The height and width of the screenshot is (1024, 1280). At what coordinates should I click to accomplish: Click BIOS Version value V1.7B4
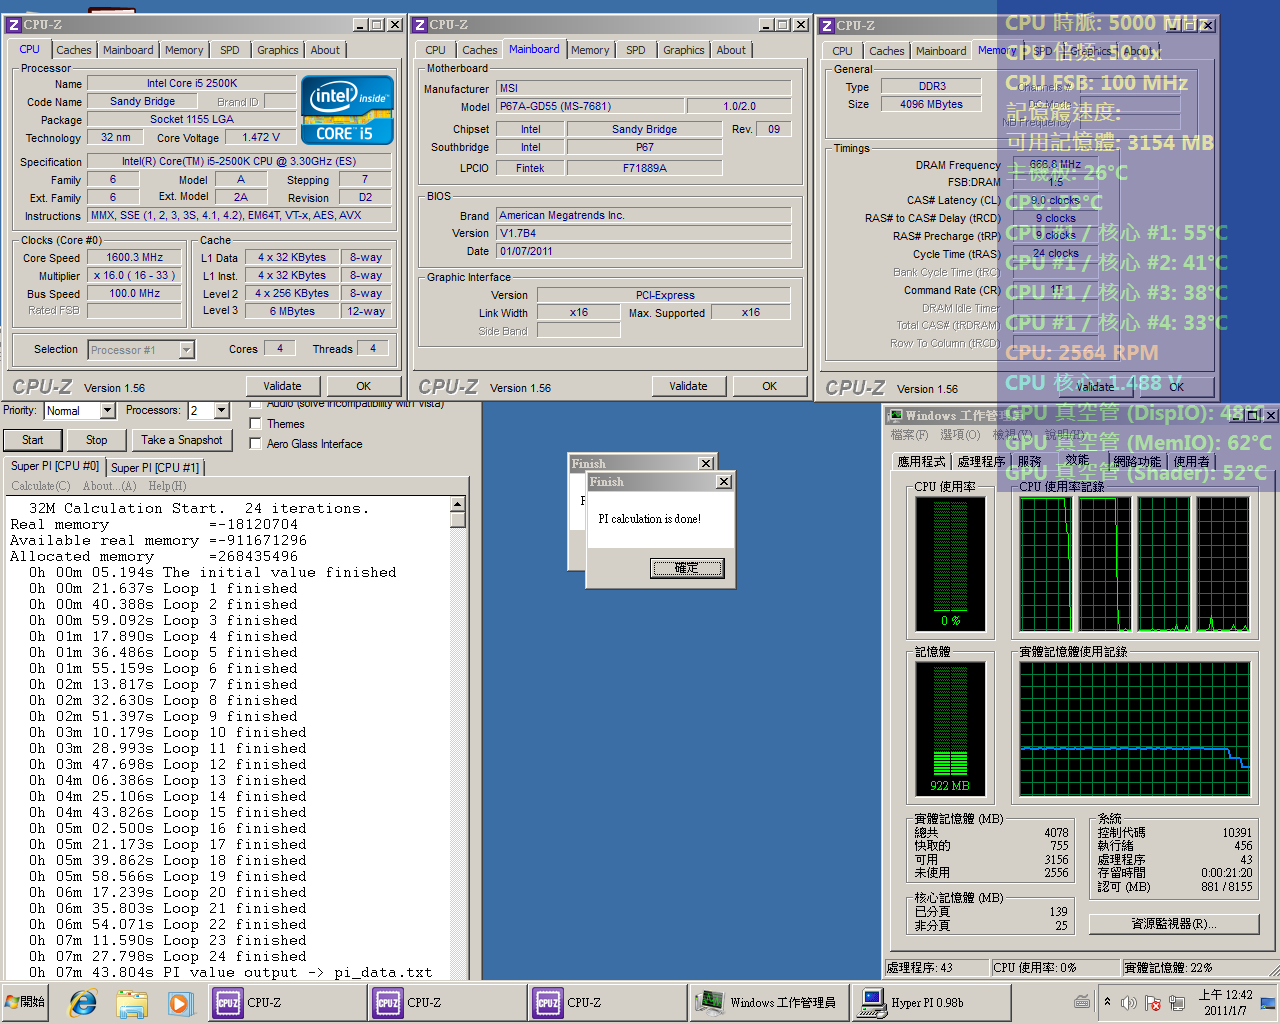pyautogui.click(x=644, y=233)
